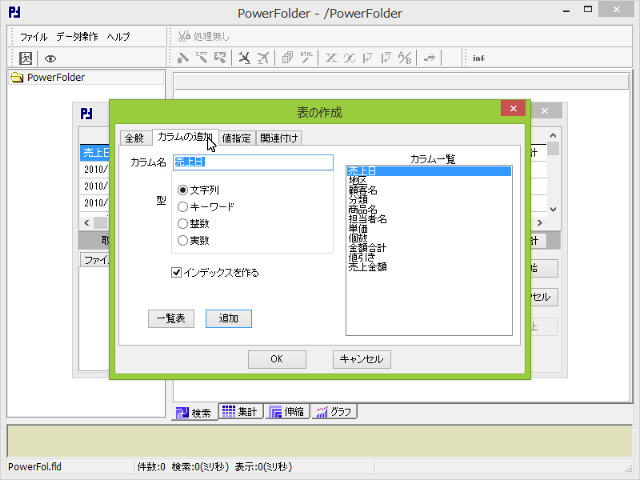
Task: Click the 図 icon in the left toolbar
Action: 26,58
